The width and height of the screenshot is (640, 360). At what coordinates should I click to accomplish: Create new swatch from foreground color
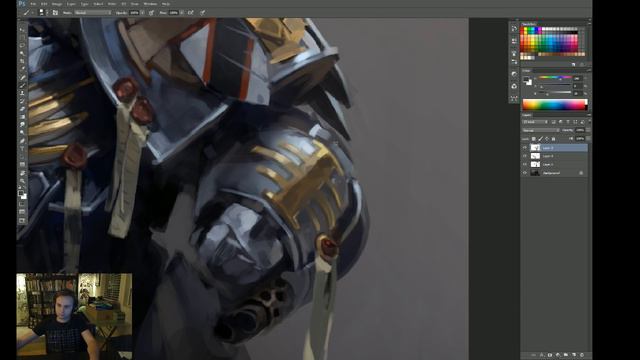(x=573, y=64)
